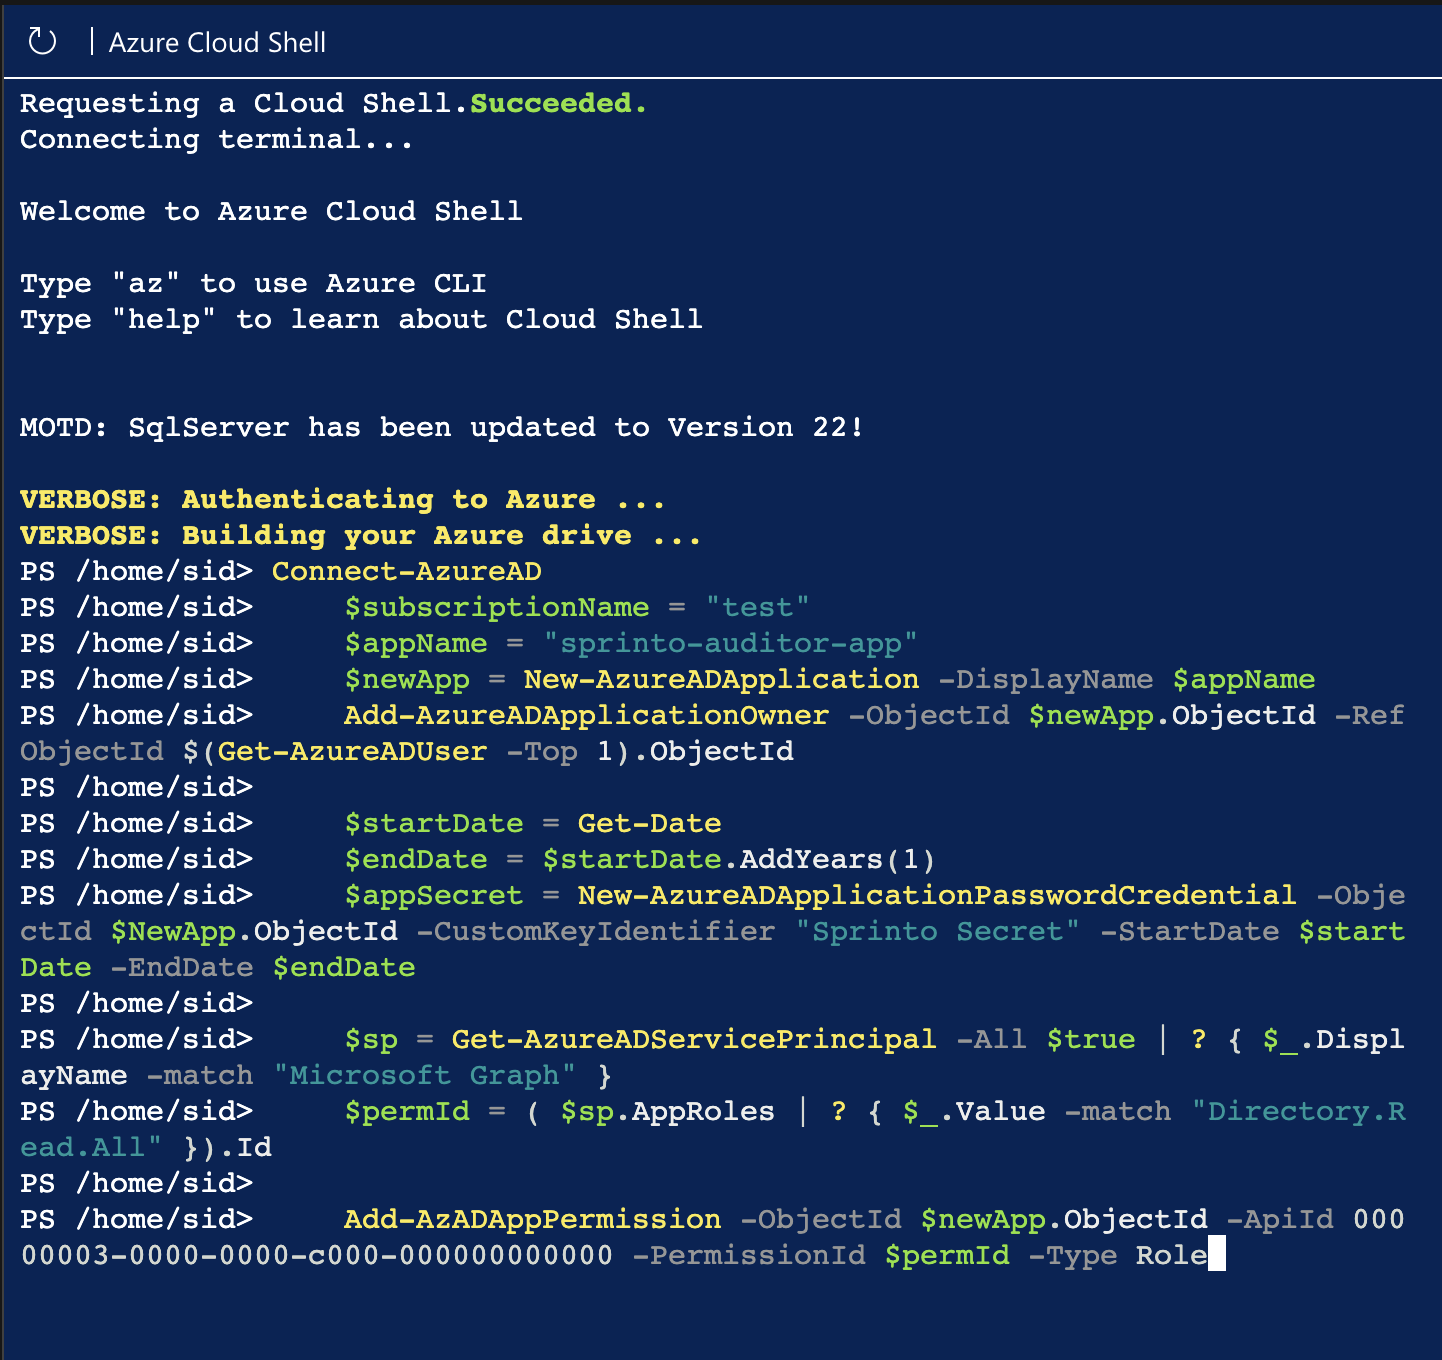The width and height of the screenshot is (1442, 1360).
Task: Click the VERBOSE Authenticating to Azure line
Action: pos(342,499)
